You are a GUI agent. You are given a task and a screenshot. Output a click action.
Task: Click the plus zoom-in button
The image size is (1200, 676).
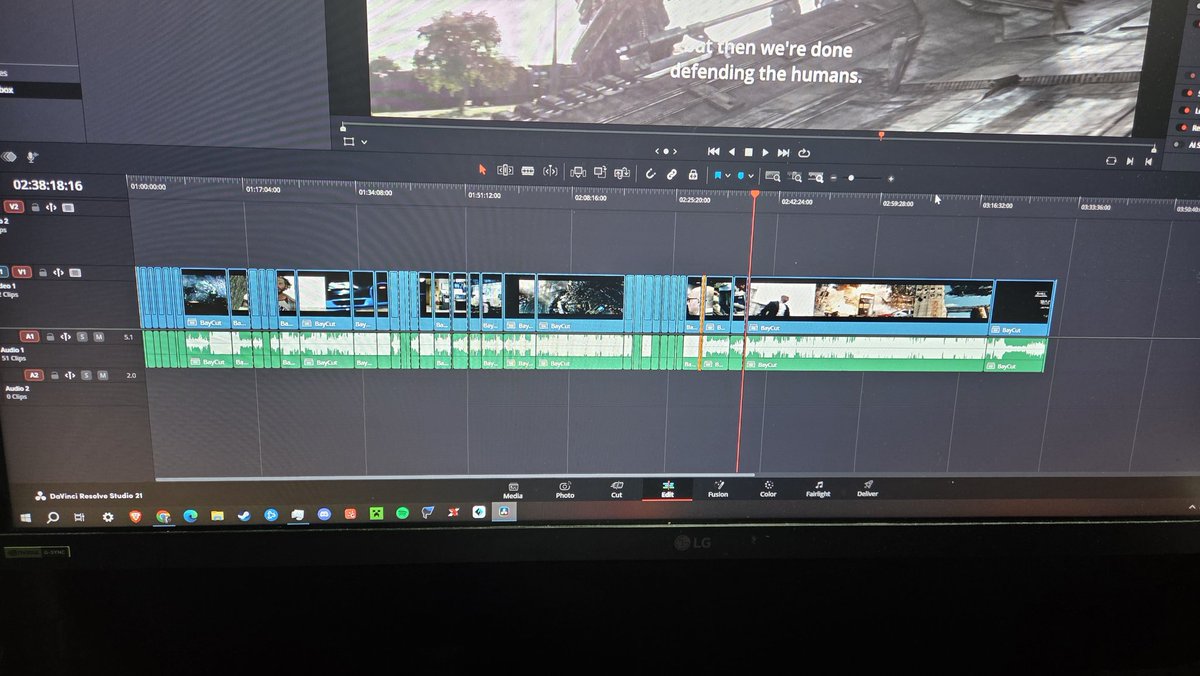point(891,178)
